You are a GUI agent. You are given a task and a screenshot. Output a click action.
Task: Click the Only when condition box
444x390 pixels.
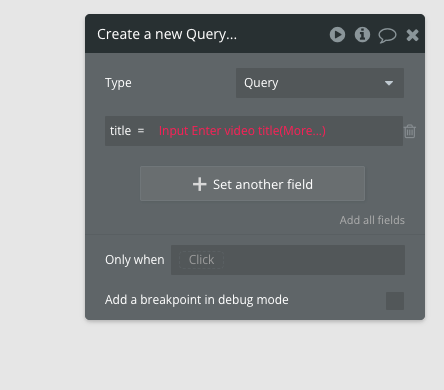coord(288,260)
